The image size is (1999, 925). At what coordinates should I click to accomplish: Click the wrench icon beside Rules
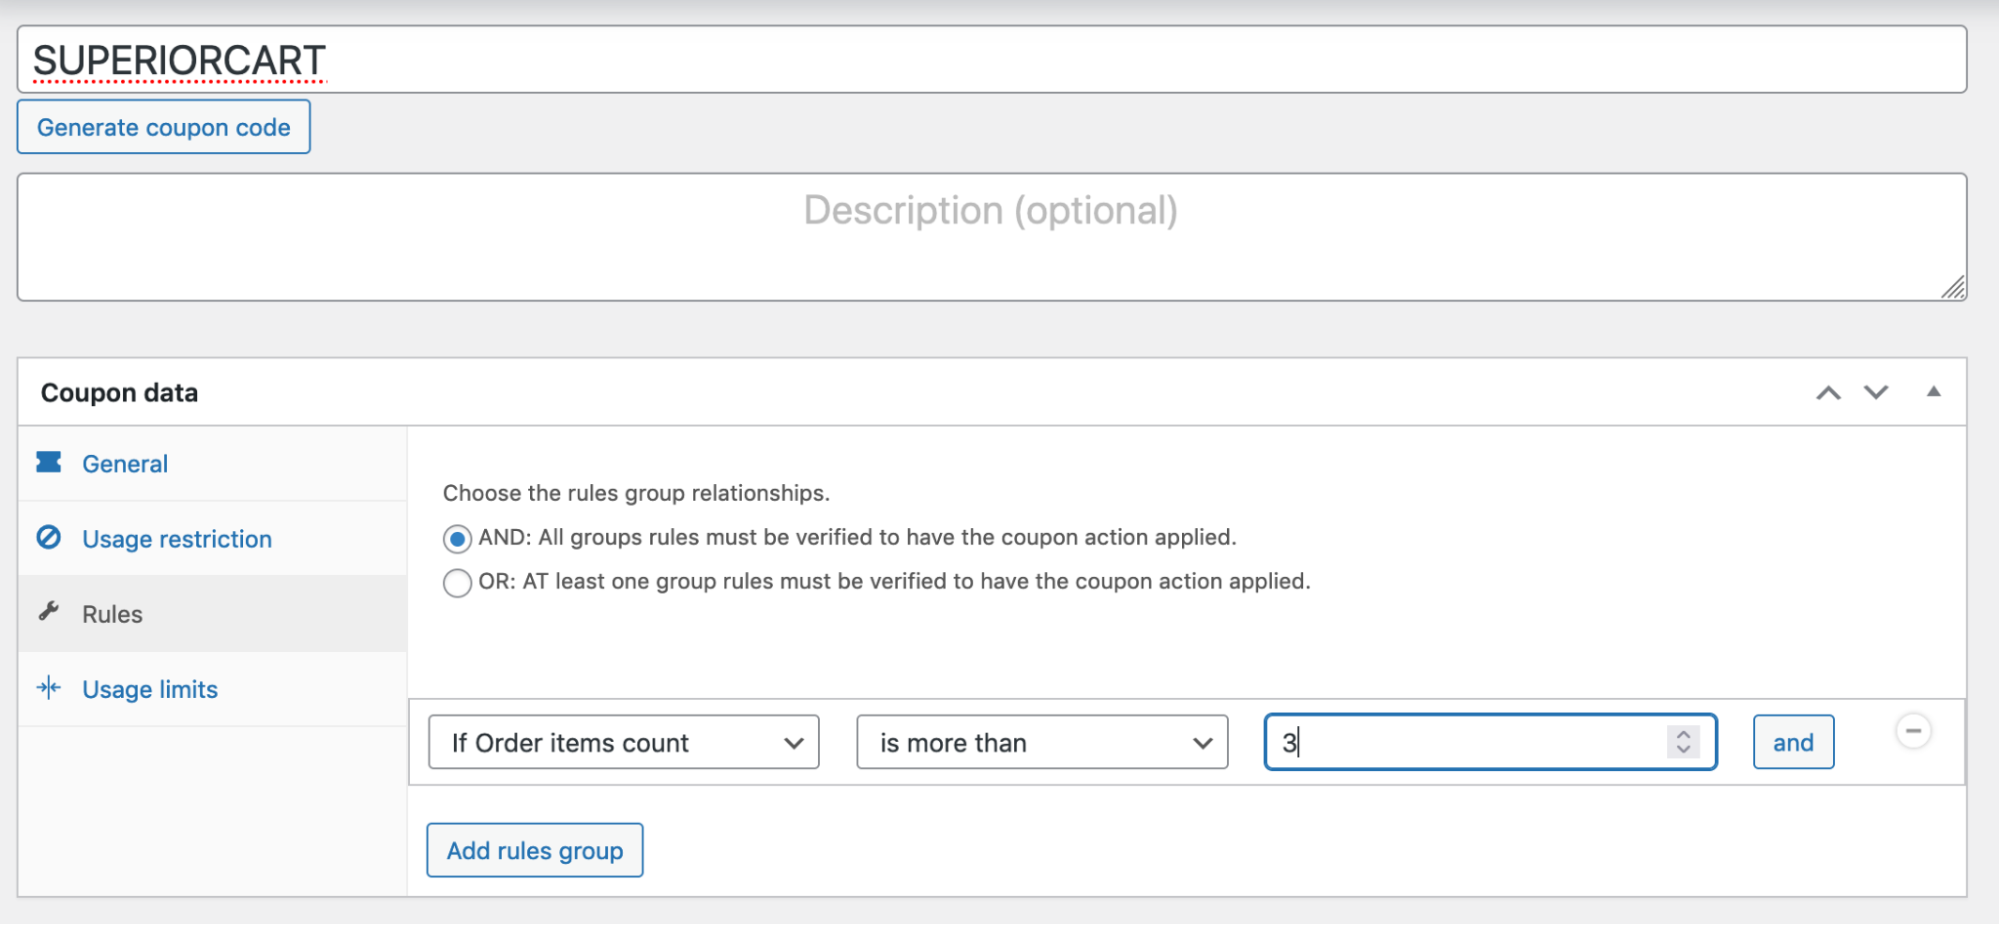[x=48, y=613]
